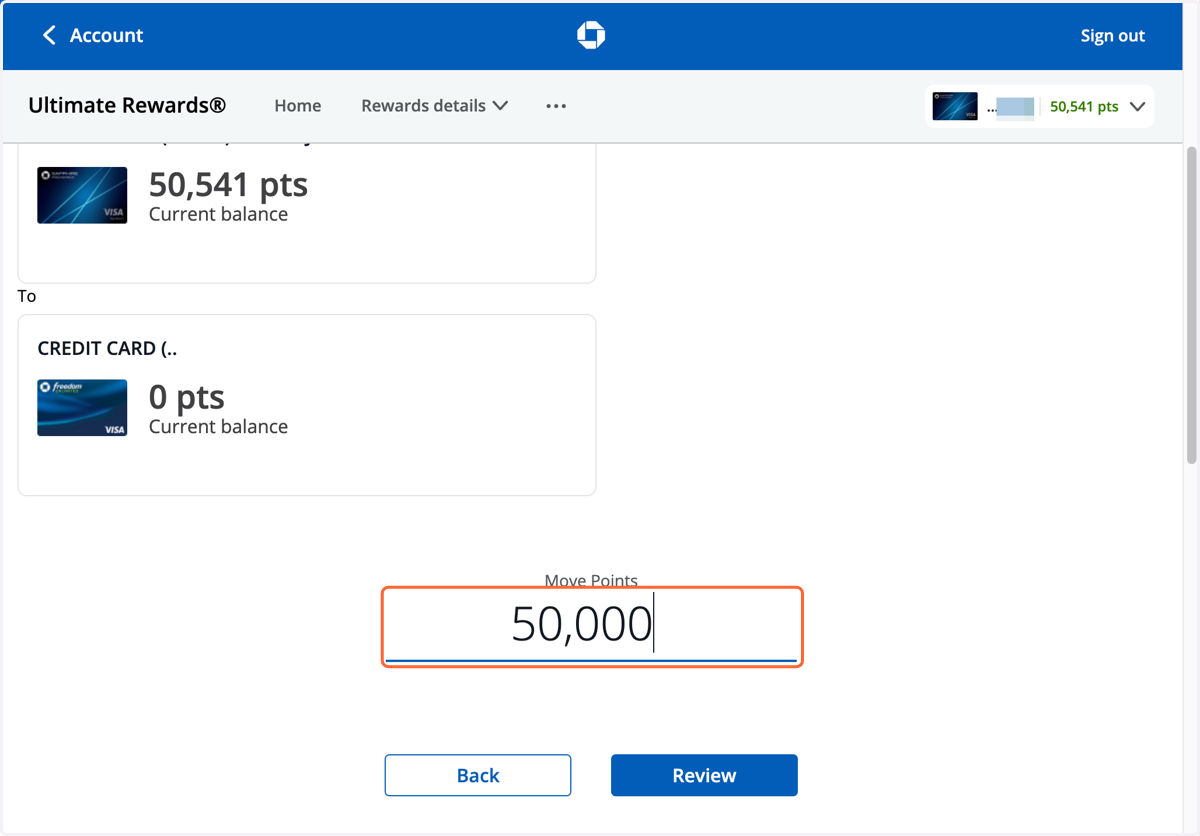1200x836 pixels.
Task: Click the 50,541 pts balance text
Action: (x=228, y=184)
